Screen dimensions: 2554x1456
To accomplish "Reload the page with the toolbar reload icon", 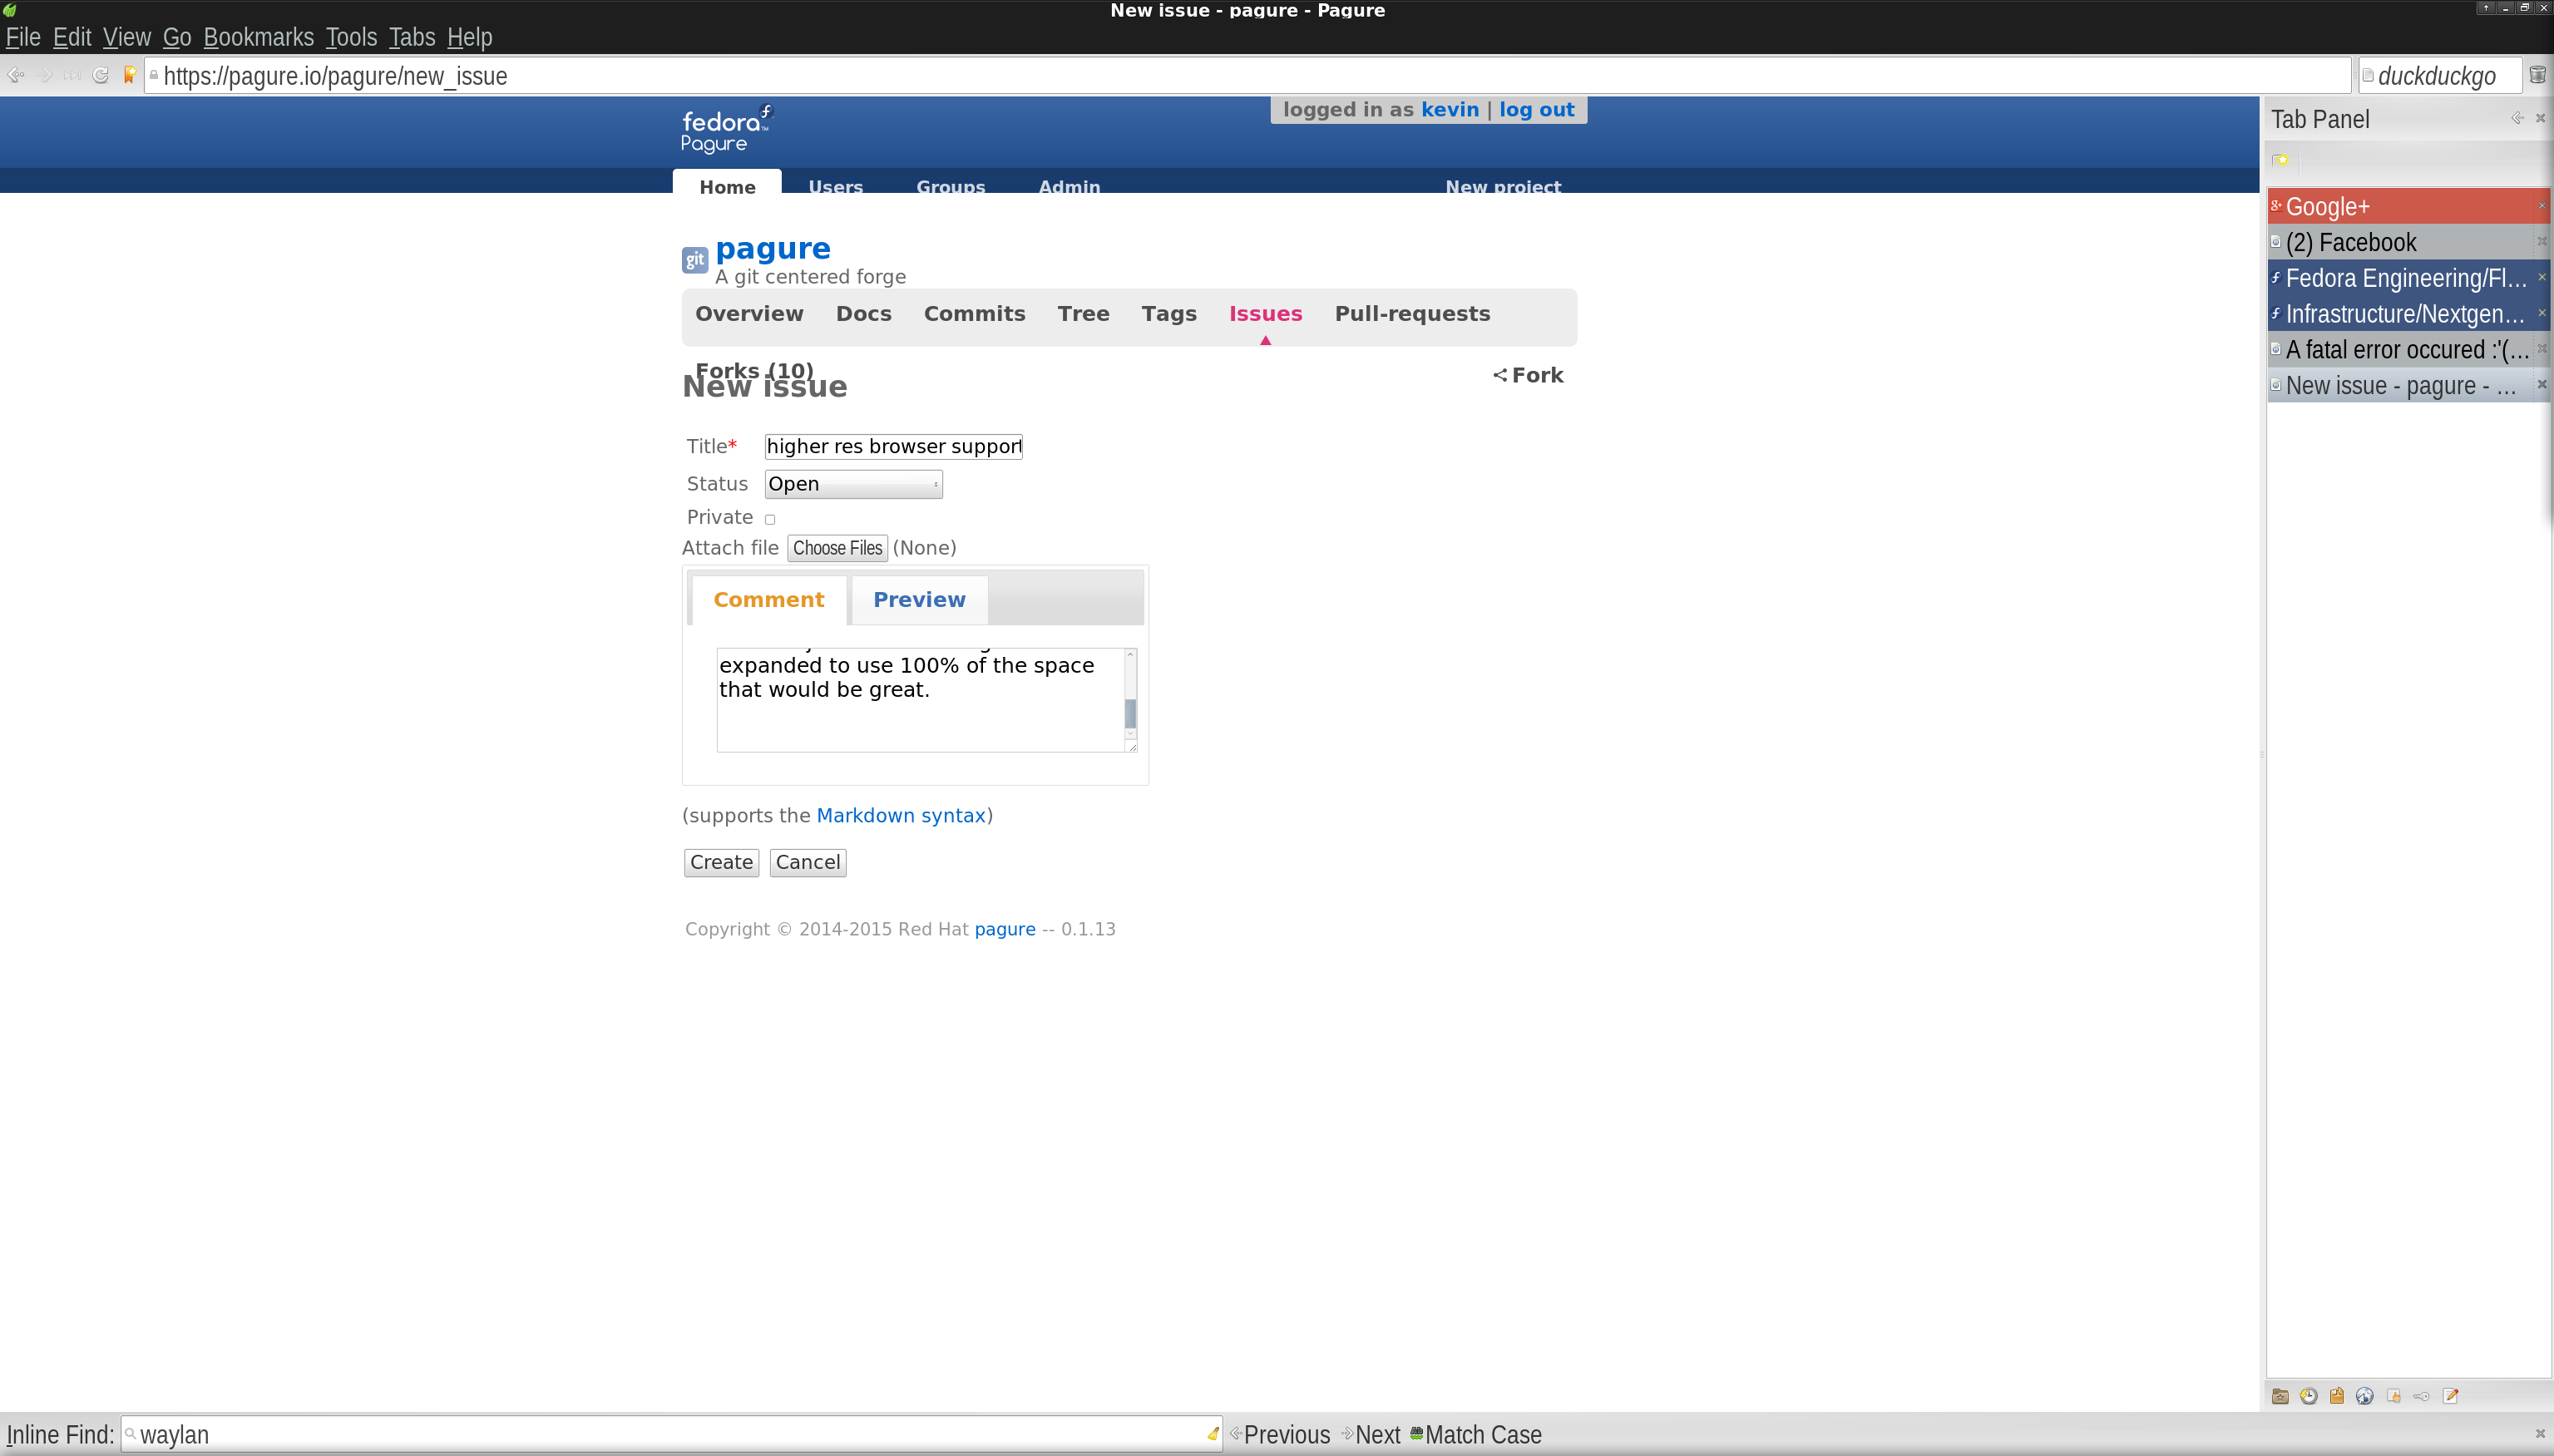I will [100, 75].
